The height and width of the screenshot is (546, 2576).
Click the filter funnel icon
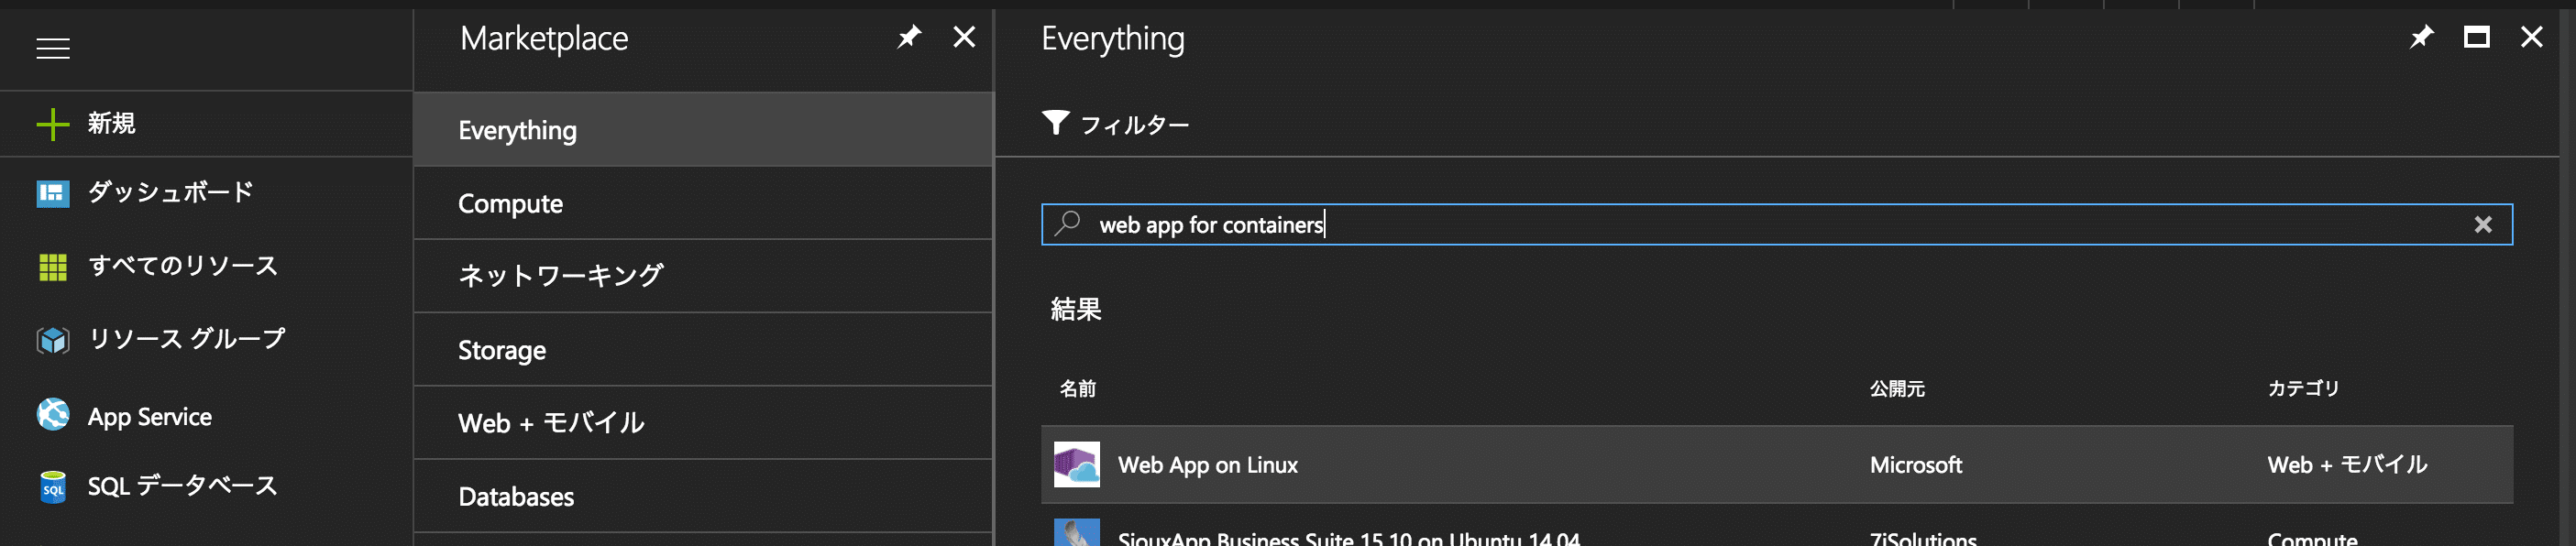[1055, 123]
